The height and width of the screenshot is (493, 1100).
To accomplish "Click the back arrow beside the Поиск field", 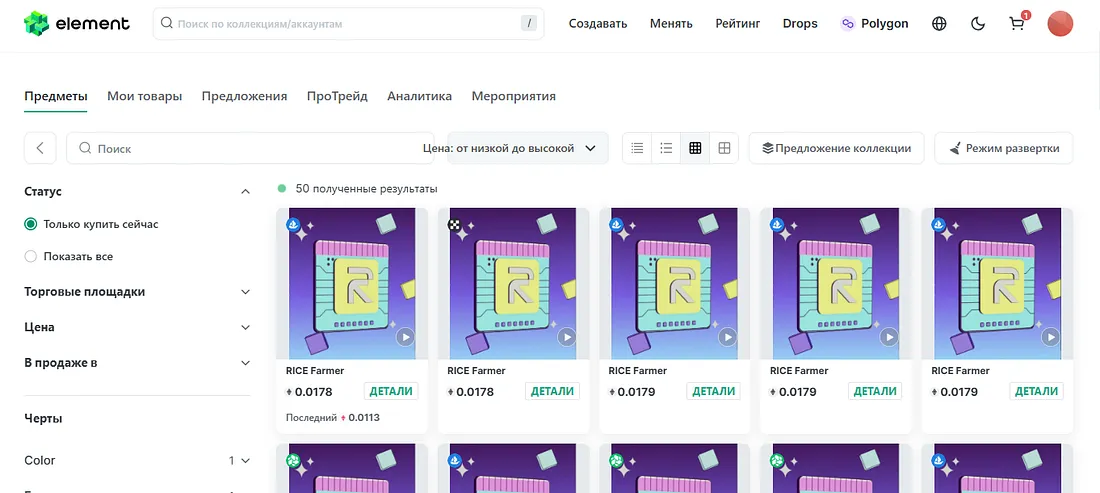I will click(x=40, y=148).
